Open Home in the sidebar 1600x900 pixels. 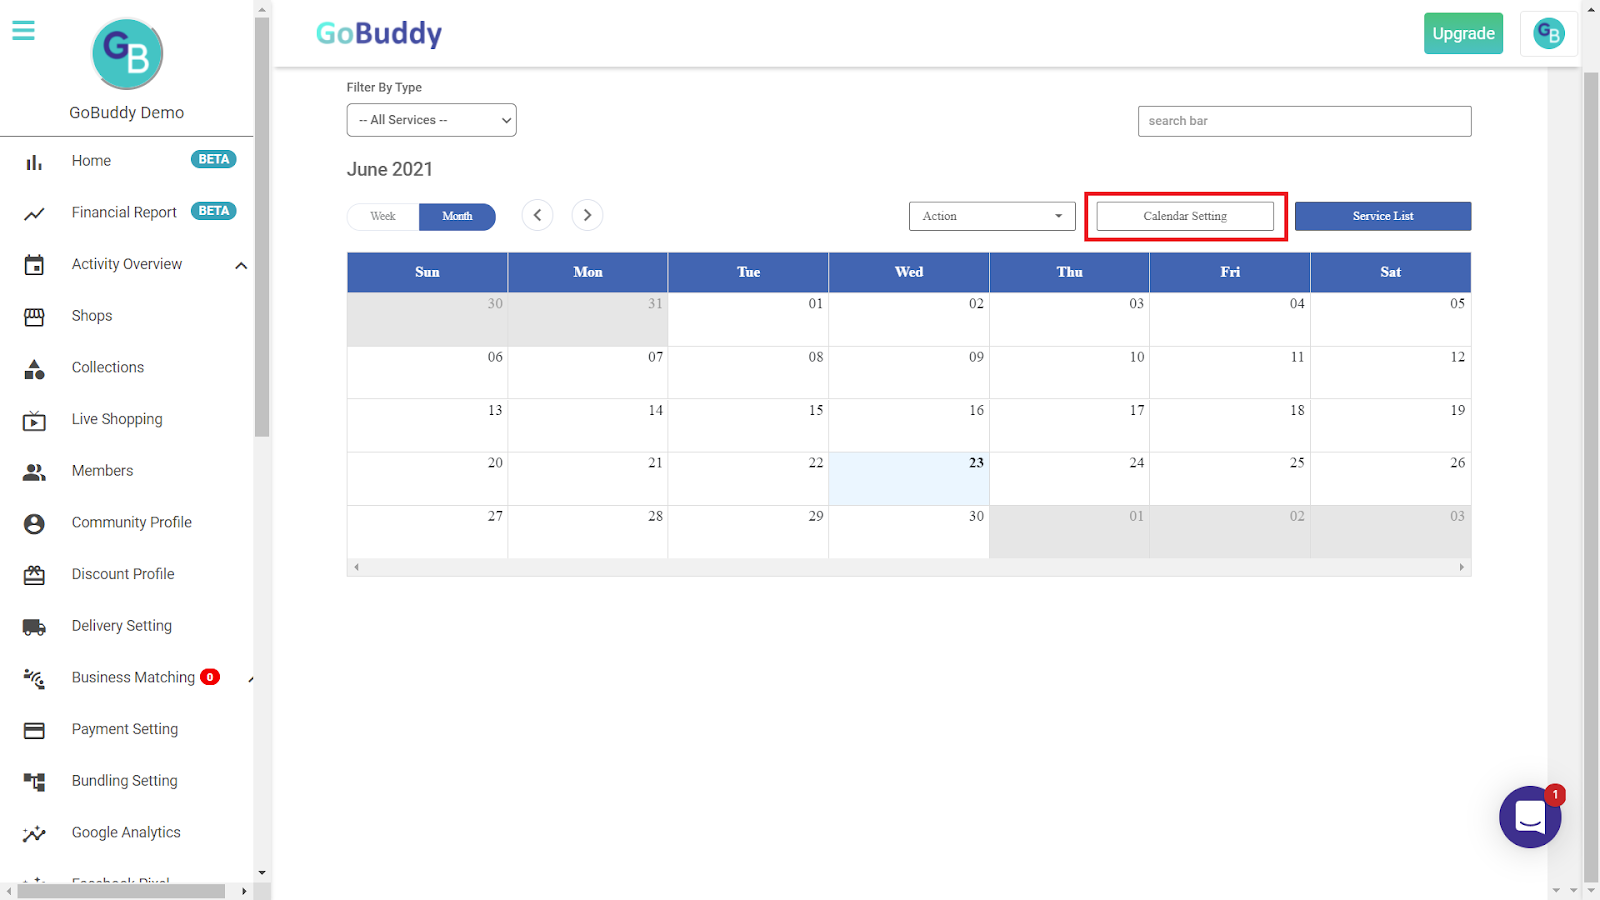click(x=91, y=161)
